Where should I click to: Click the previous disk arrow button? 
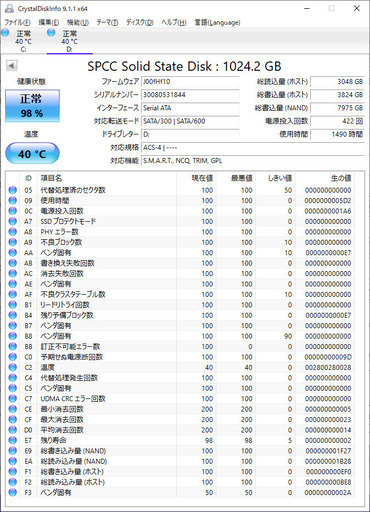[x=12, y=66]
